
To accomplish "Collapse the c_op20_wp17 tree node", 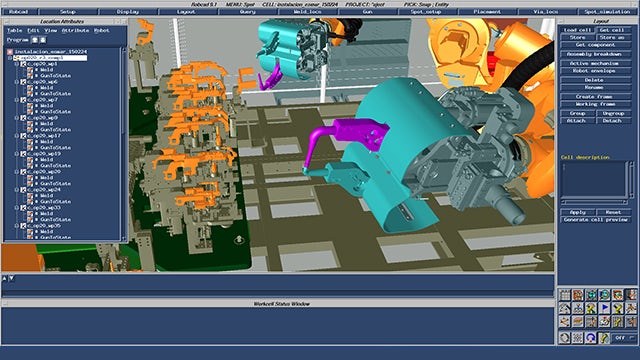I will tap(17, 136).
